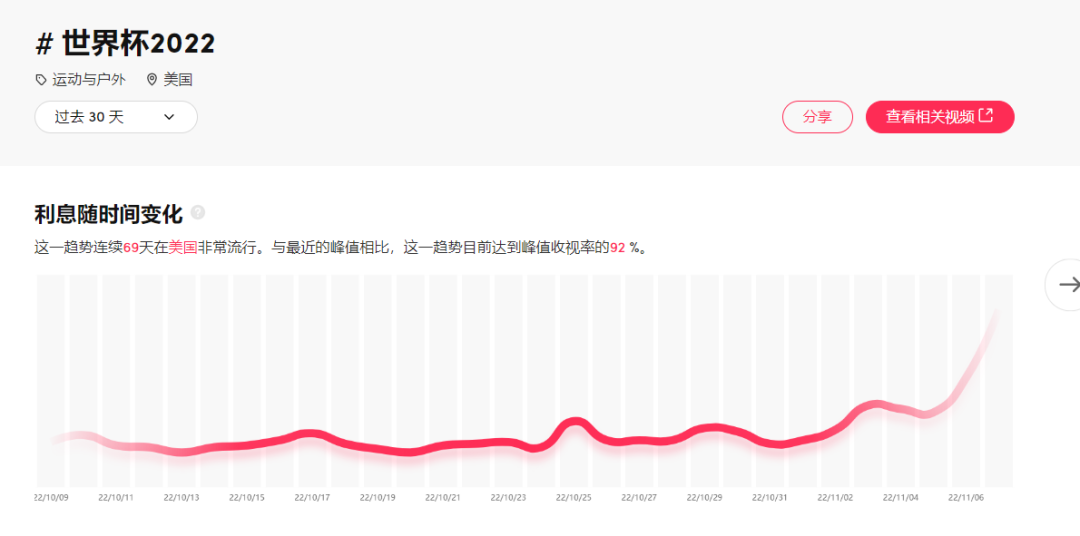
Task: Open related videos via 查看相关视频 text
Action: [x=929, y=117]
